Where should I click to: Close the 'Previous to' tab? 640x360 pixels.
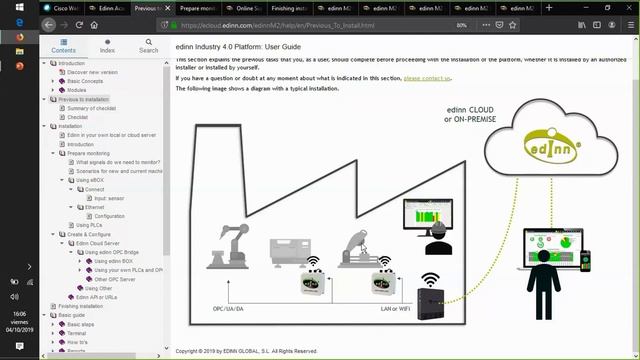[x=168, y=8]
